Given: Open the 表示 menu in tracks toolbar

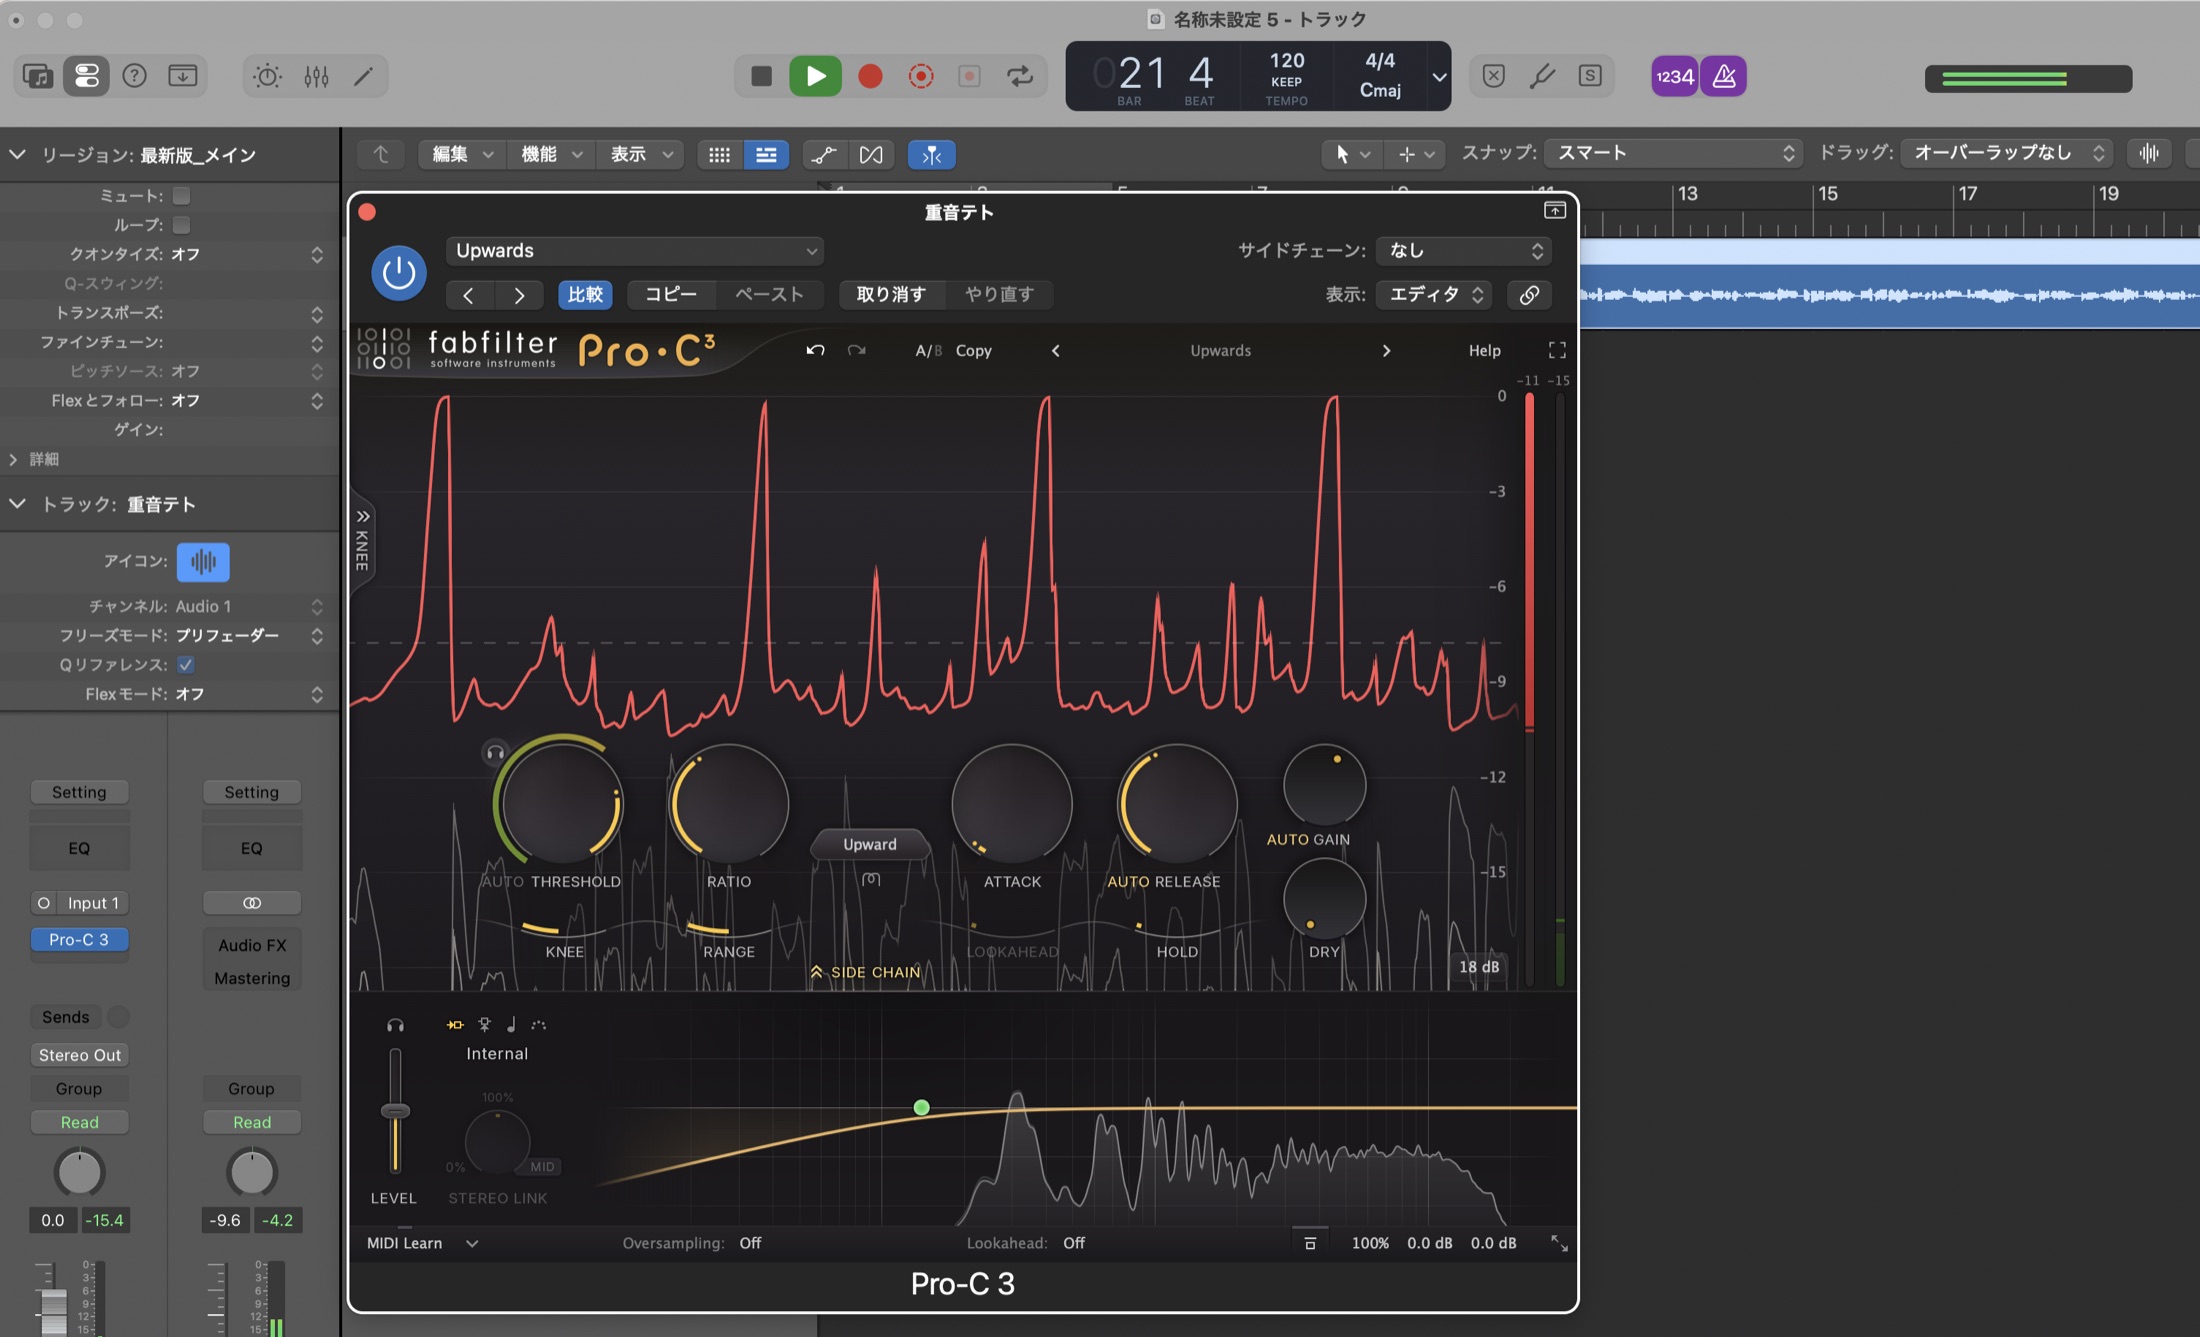Looking at the screenshot, I should (x=640, y=155).
